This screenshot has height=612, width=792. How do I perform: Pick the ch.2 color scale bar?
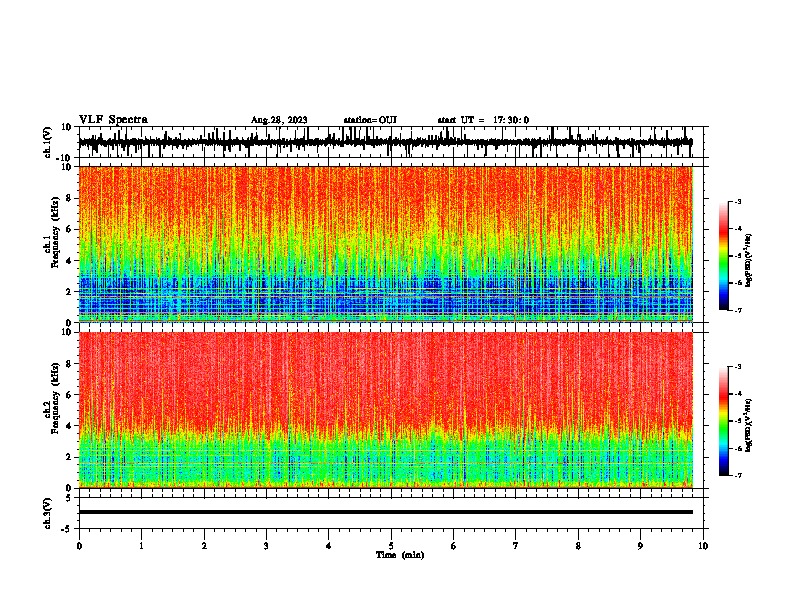coord(724,421)
